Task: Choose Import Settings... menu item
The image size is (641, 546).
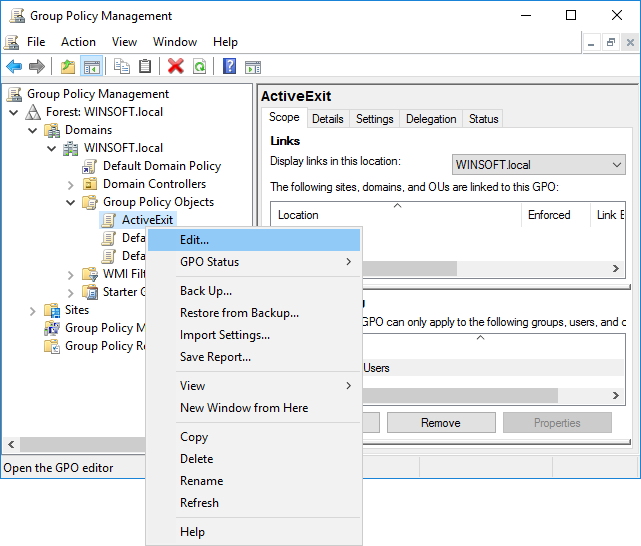Action: tap(253, 335)
